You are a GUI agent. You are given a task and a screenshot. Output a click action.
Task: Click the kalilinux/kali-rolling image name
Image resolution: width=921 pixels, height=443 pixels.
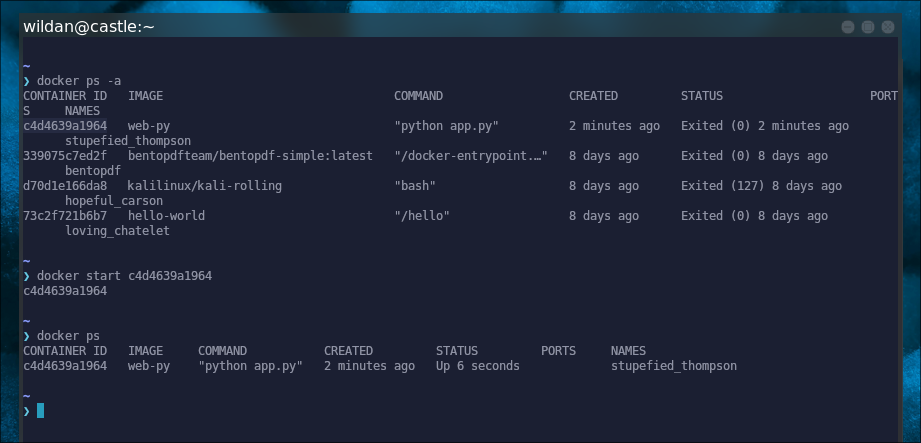(x=205, y=186)
